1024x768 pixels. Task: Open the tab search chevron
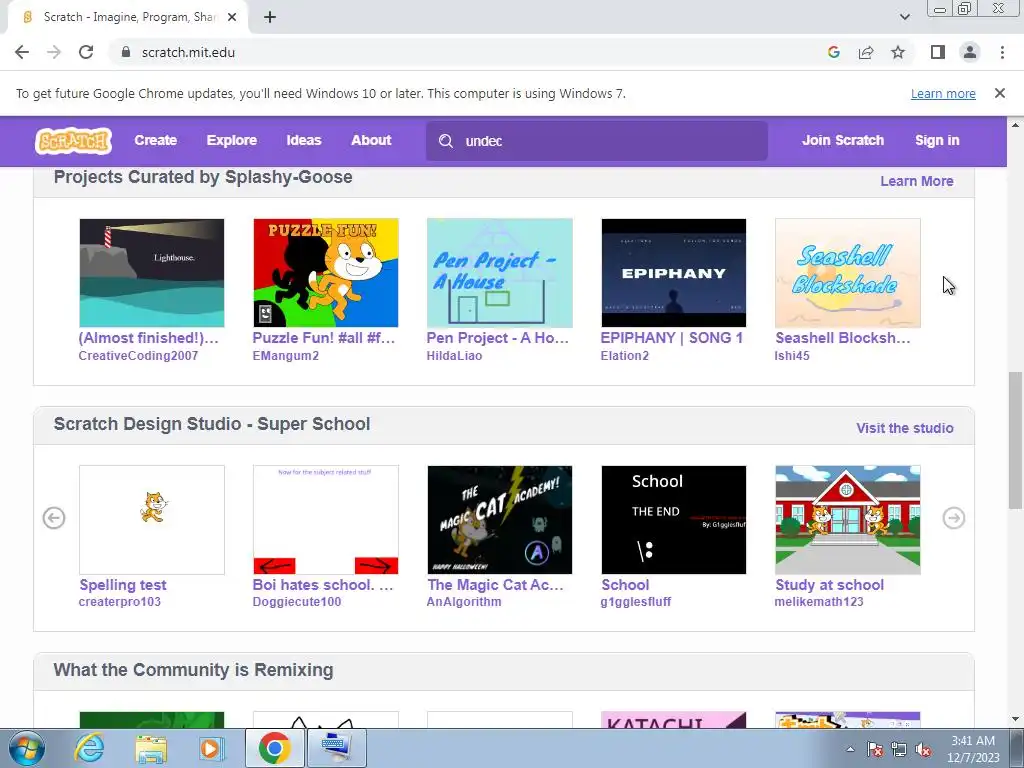tap(904, 17)
